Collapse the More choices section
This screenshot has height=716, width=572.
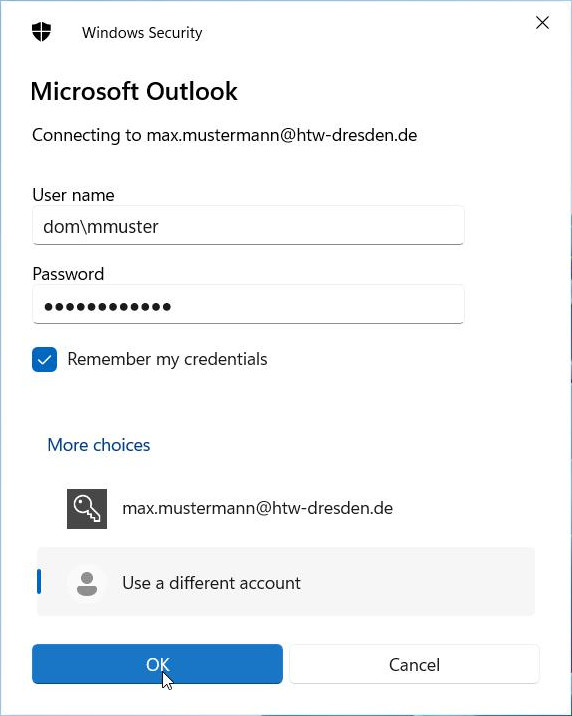click(x=99, y=445)
